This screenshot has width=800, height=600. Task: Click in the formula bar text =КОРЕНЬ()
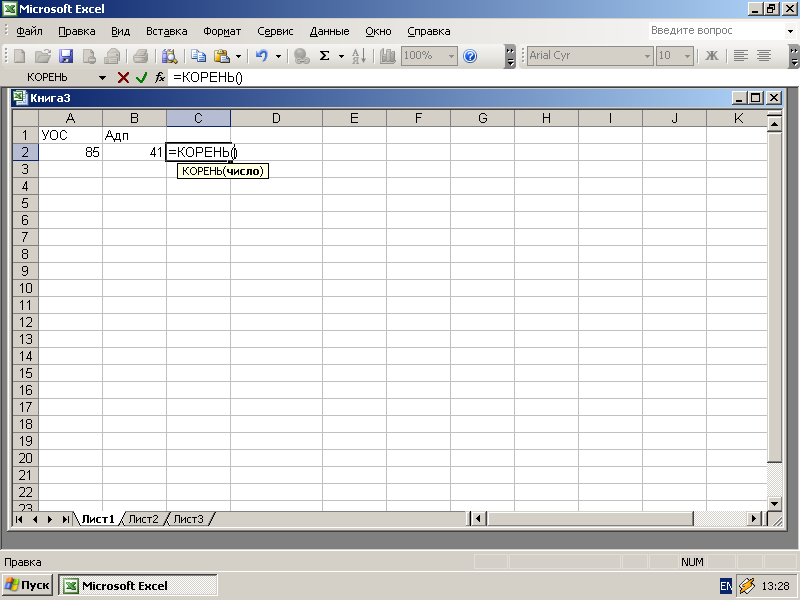(x=208, y=78)
